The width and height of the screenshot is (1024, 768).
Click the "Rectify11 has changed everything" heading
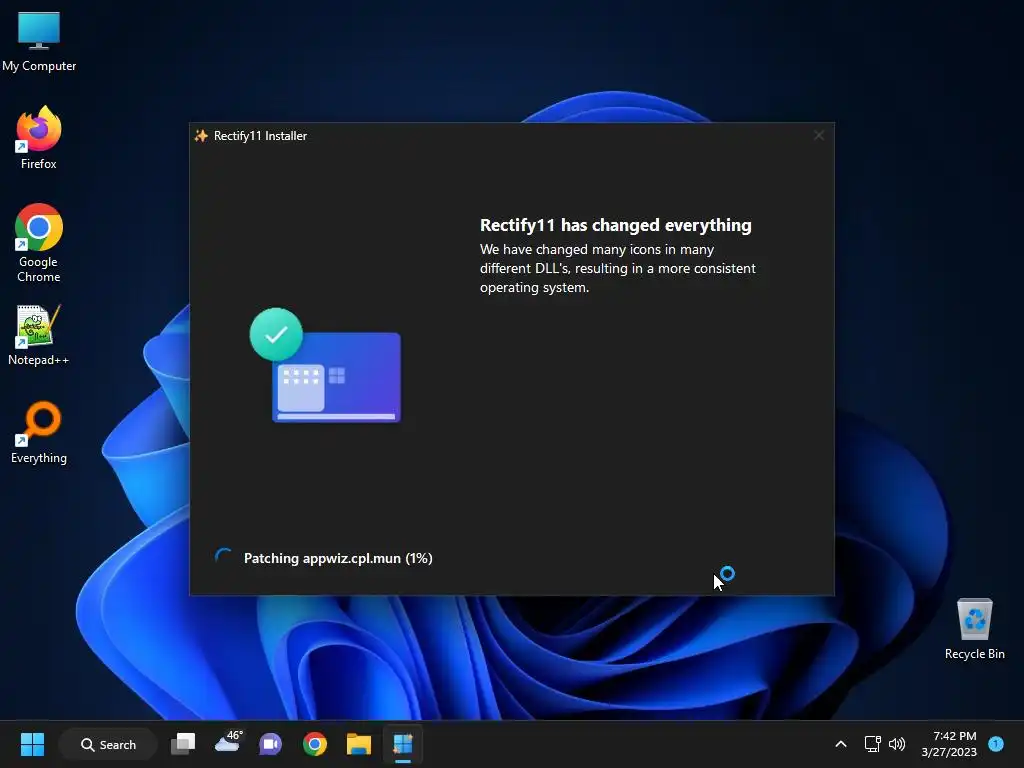pos(616,225)
